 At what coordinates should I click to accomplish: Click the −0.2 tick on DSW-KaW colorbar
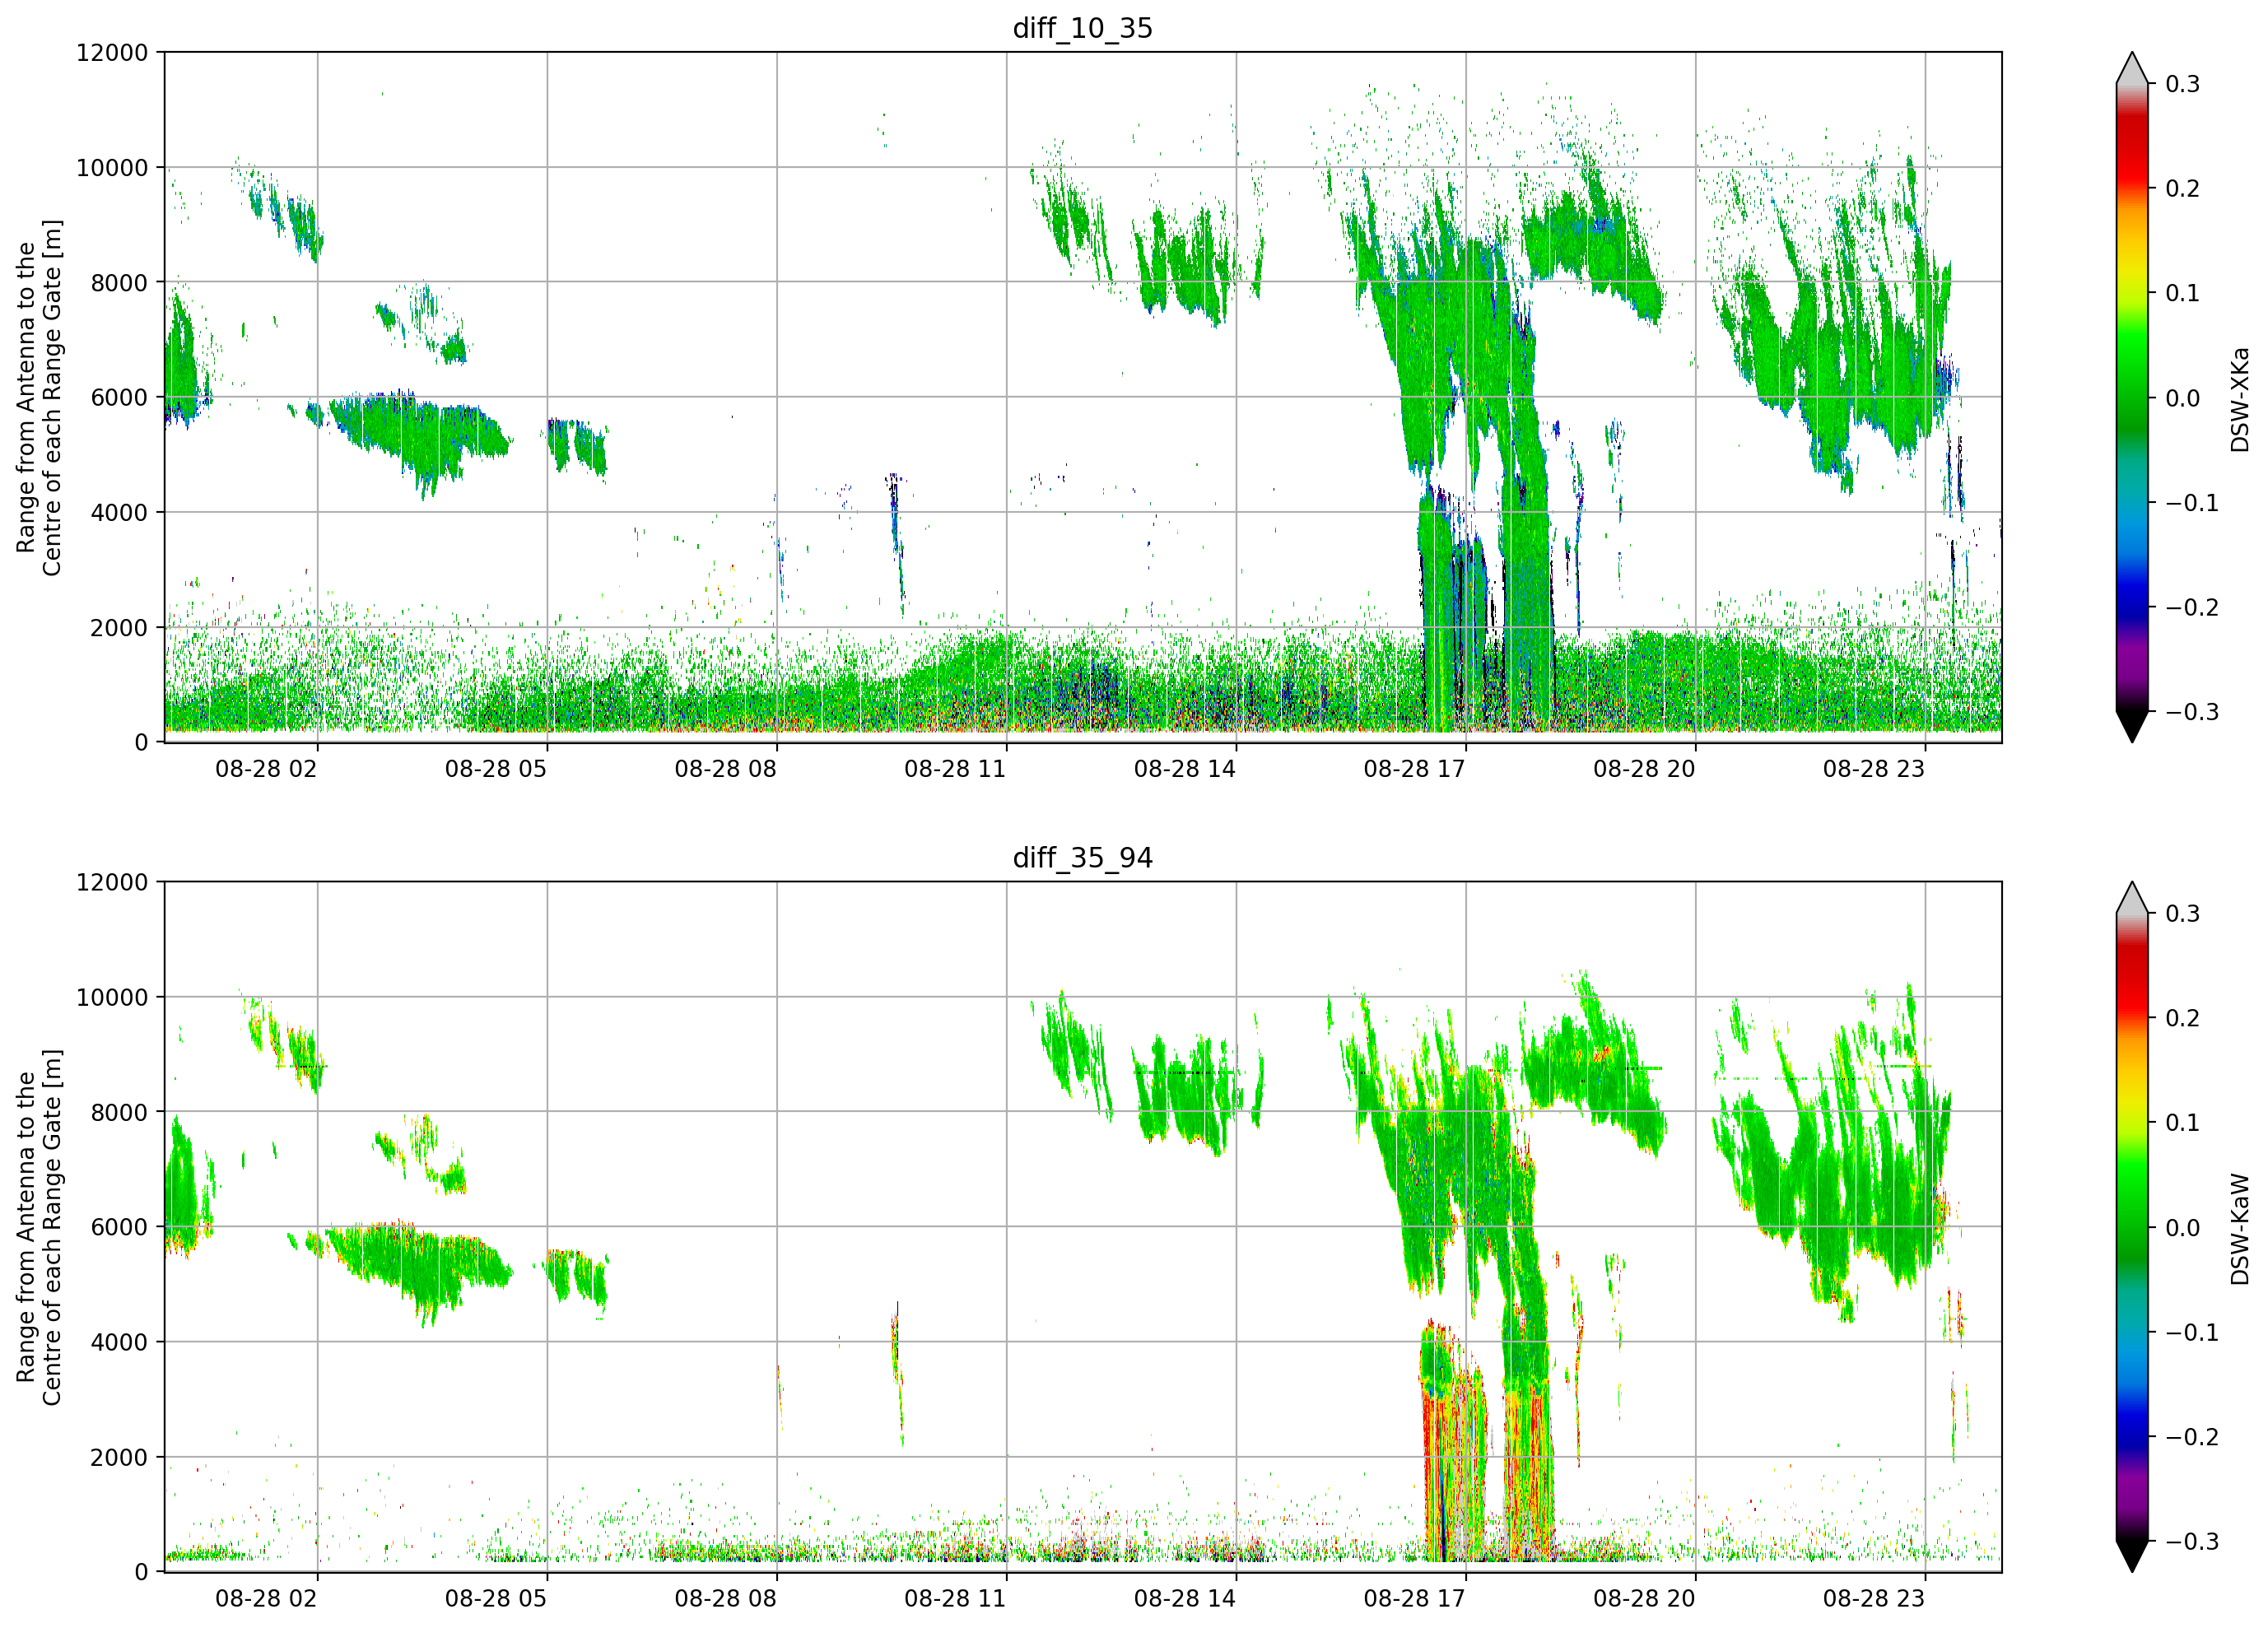[x=2192, y=1437]
